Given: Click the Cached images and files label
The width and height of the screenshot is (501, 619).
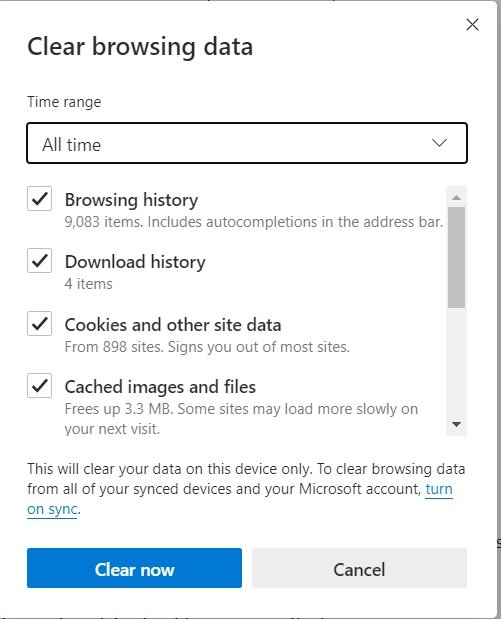Looking at the screenshot, I should 160,387.
